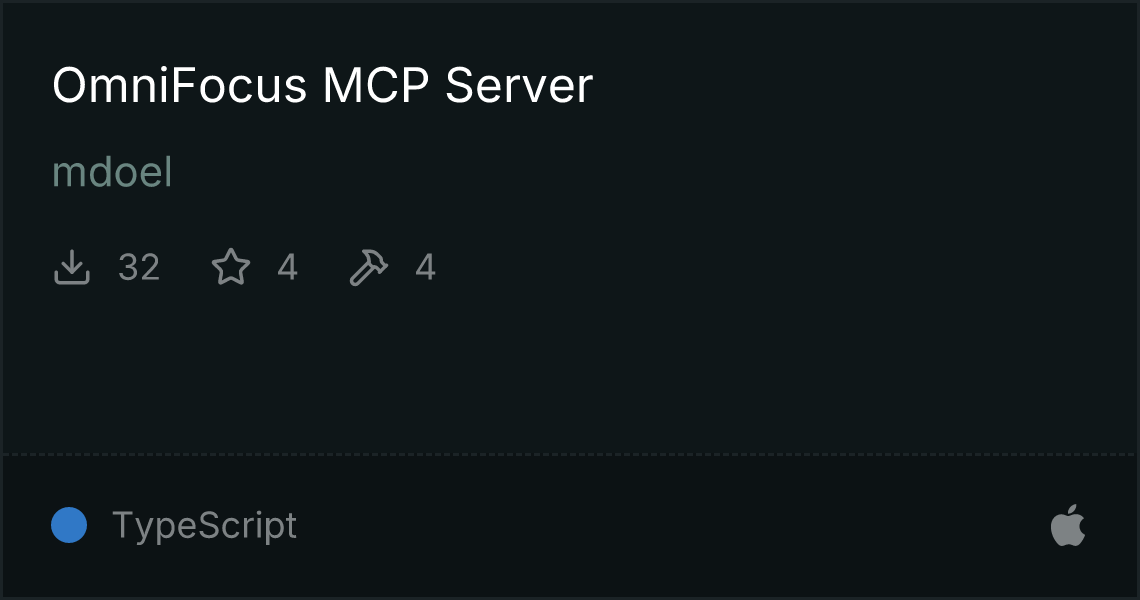Screen dimensions: 1140x600
Task: Click the hammer tools icon
Action: click(x=369, y=267)
